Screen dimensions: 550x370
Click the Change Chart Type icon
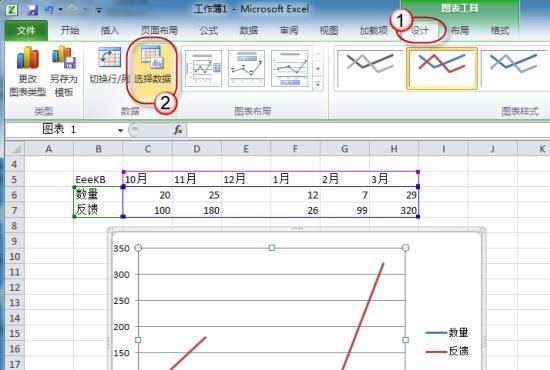(x=27, y=58)
